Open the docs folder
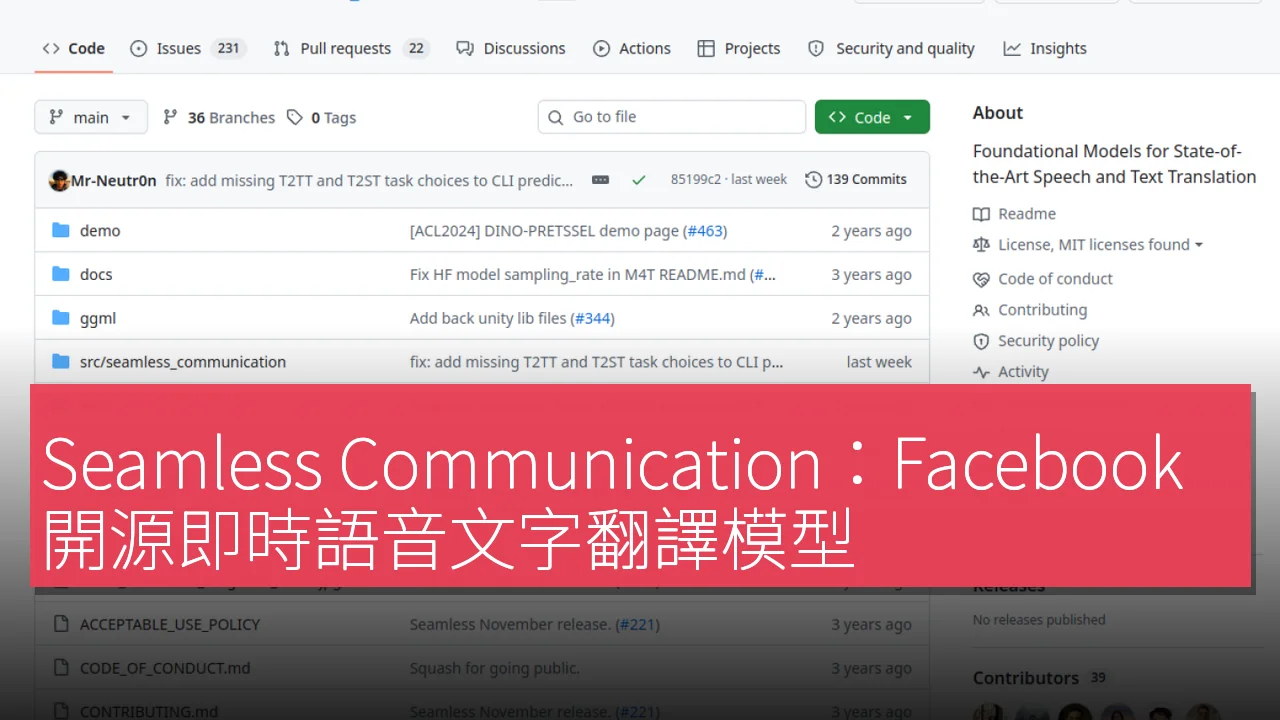 click(96, 274)
